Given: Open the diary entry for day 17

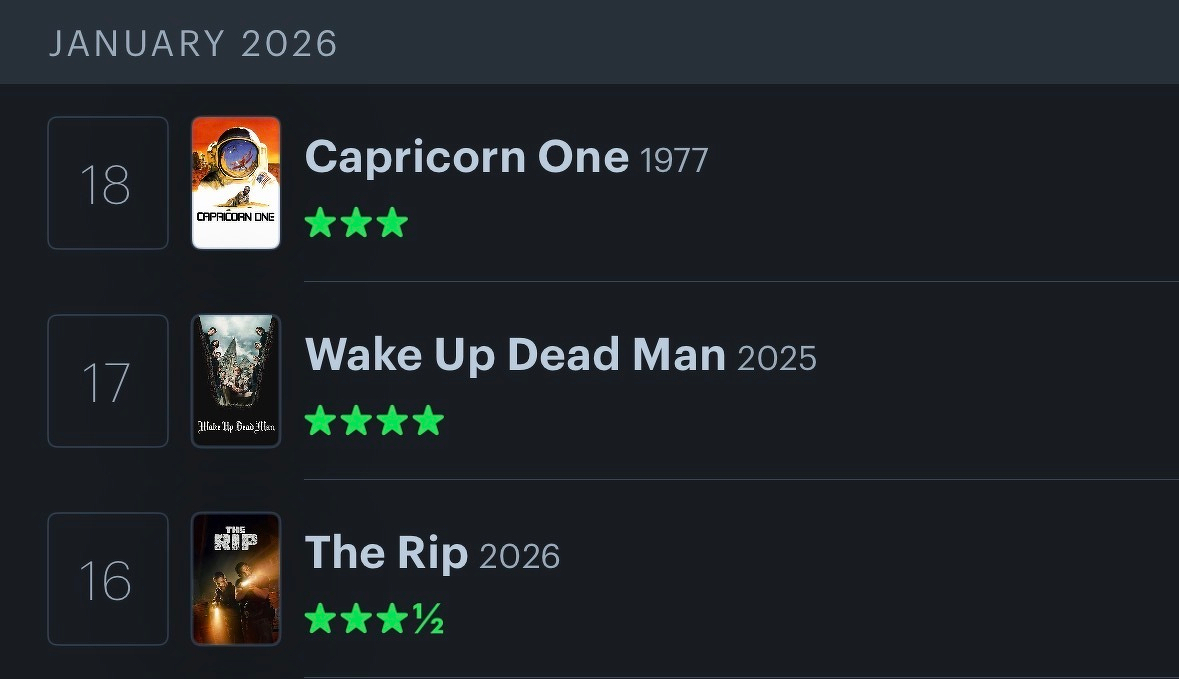Looking at the screenshot, I should pos(107,381).
